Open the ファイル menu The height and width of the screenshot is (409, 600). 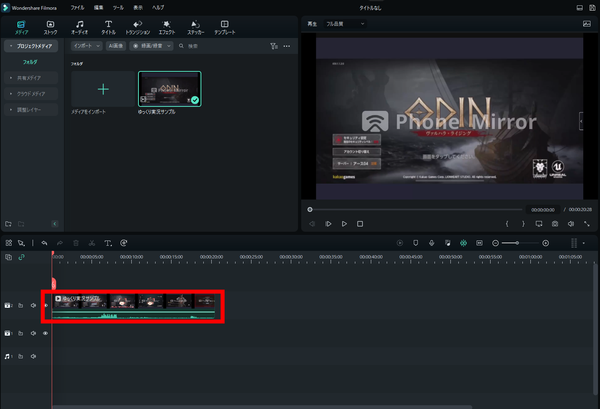click(x=77, y=8)
